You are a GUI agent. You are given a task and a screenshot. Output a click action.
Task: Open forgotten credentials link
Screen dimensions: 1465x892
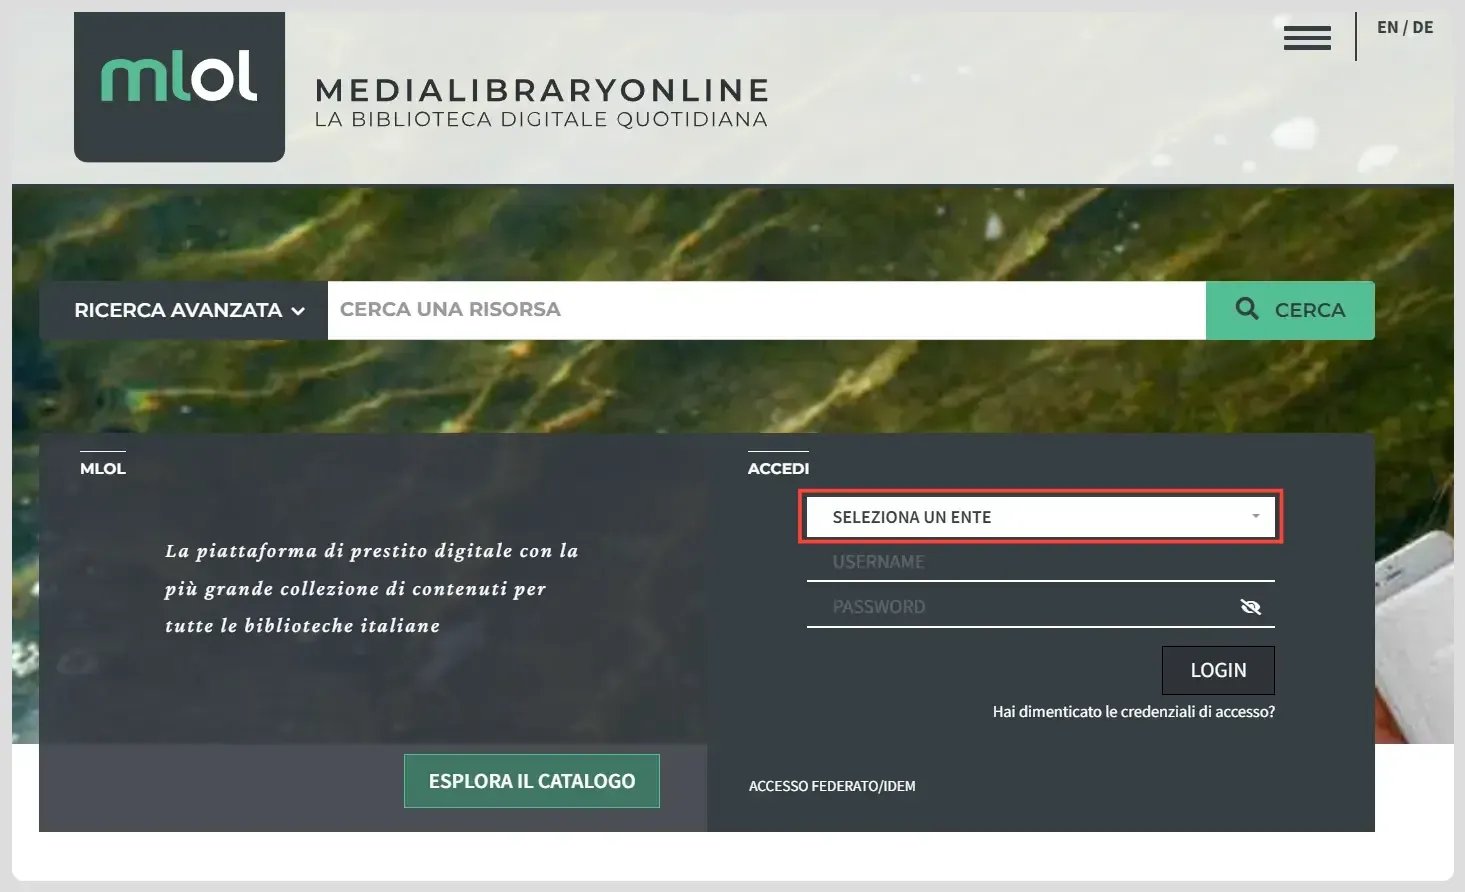1133,712
